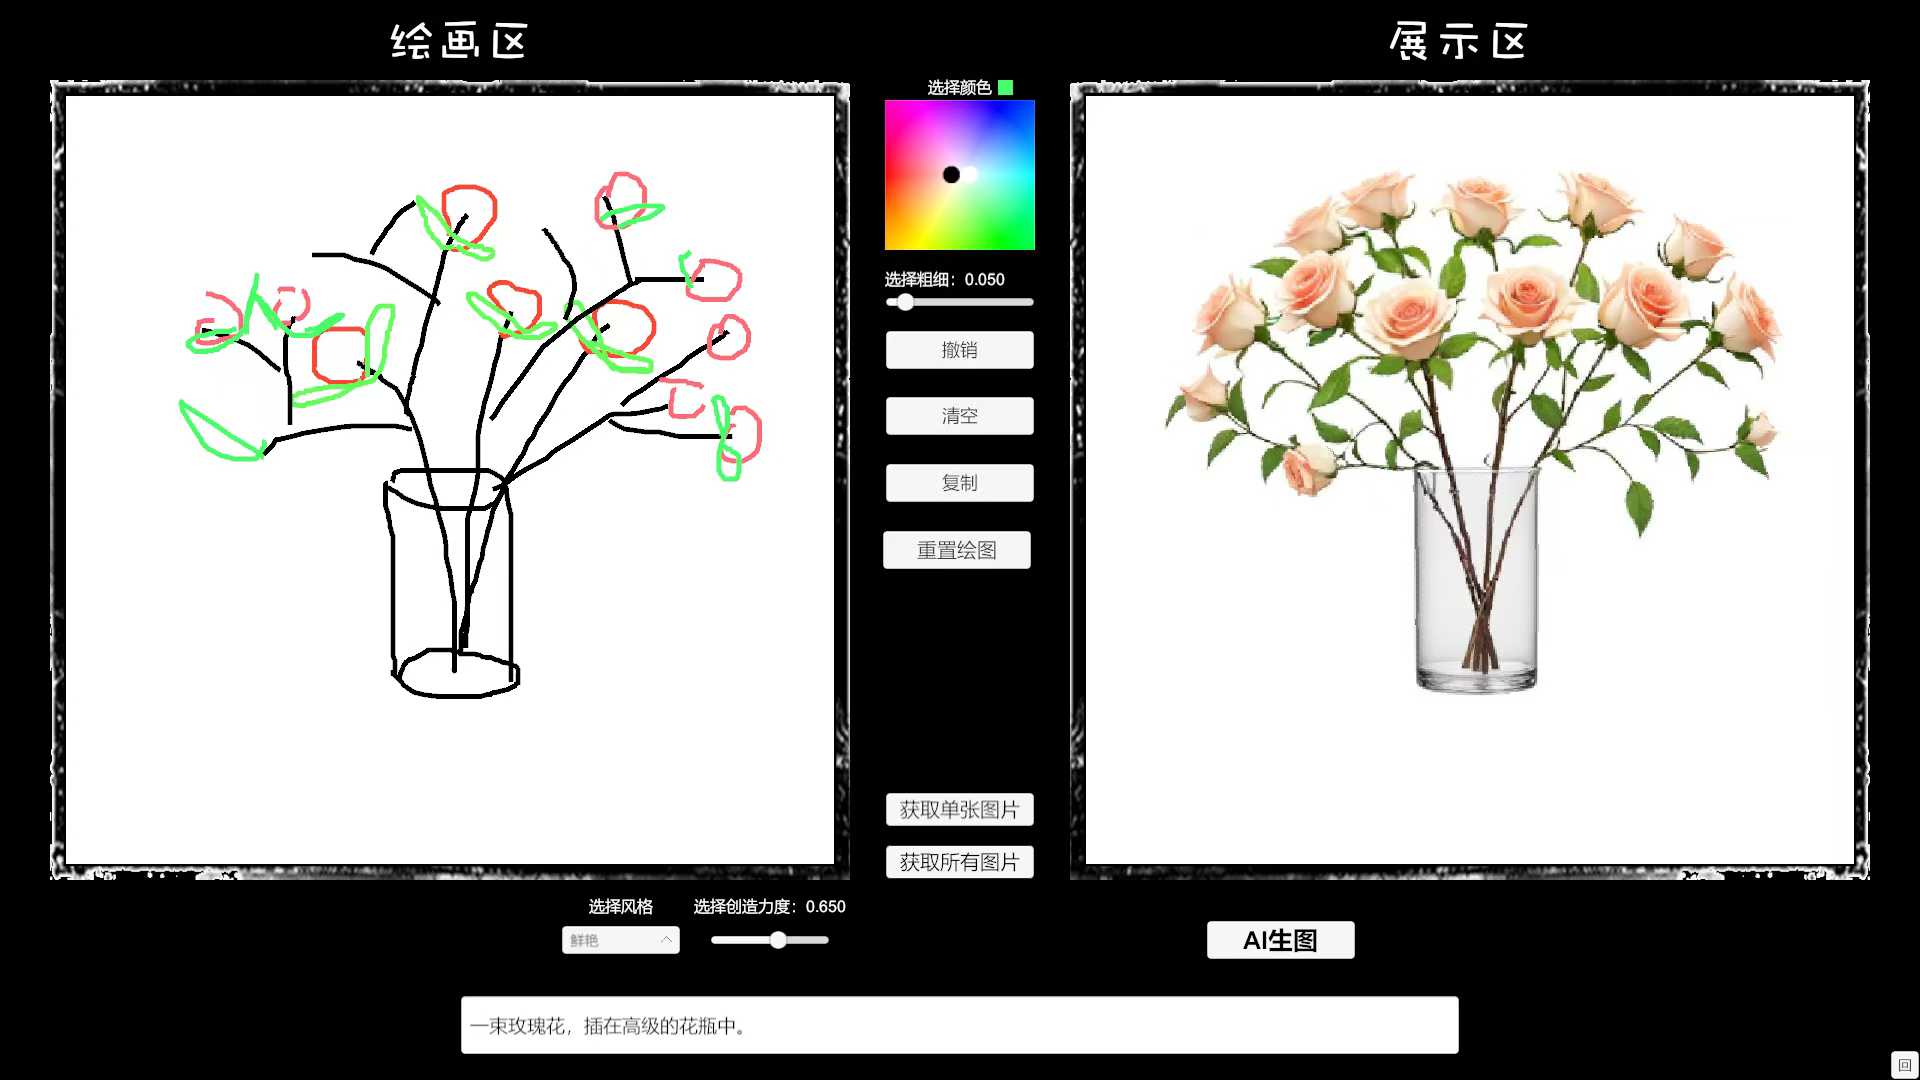Screen dimensions: 1920x1080
Task: Click the small icon in the bottom-right corner
Action: [1904, 1065]
